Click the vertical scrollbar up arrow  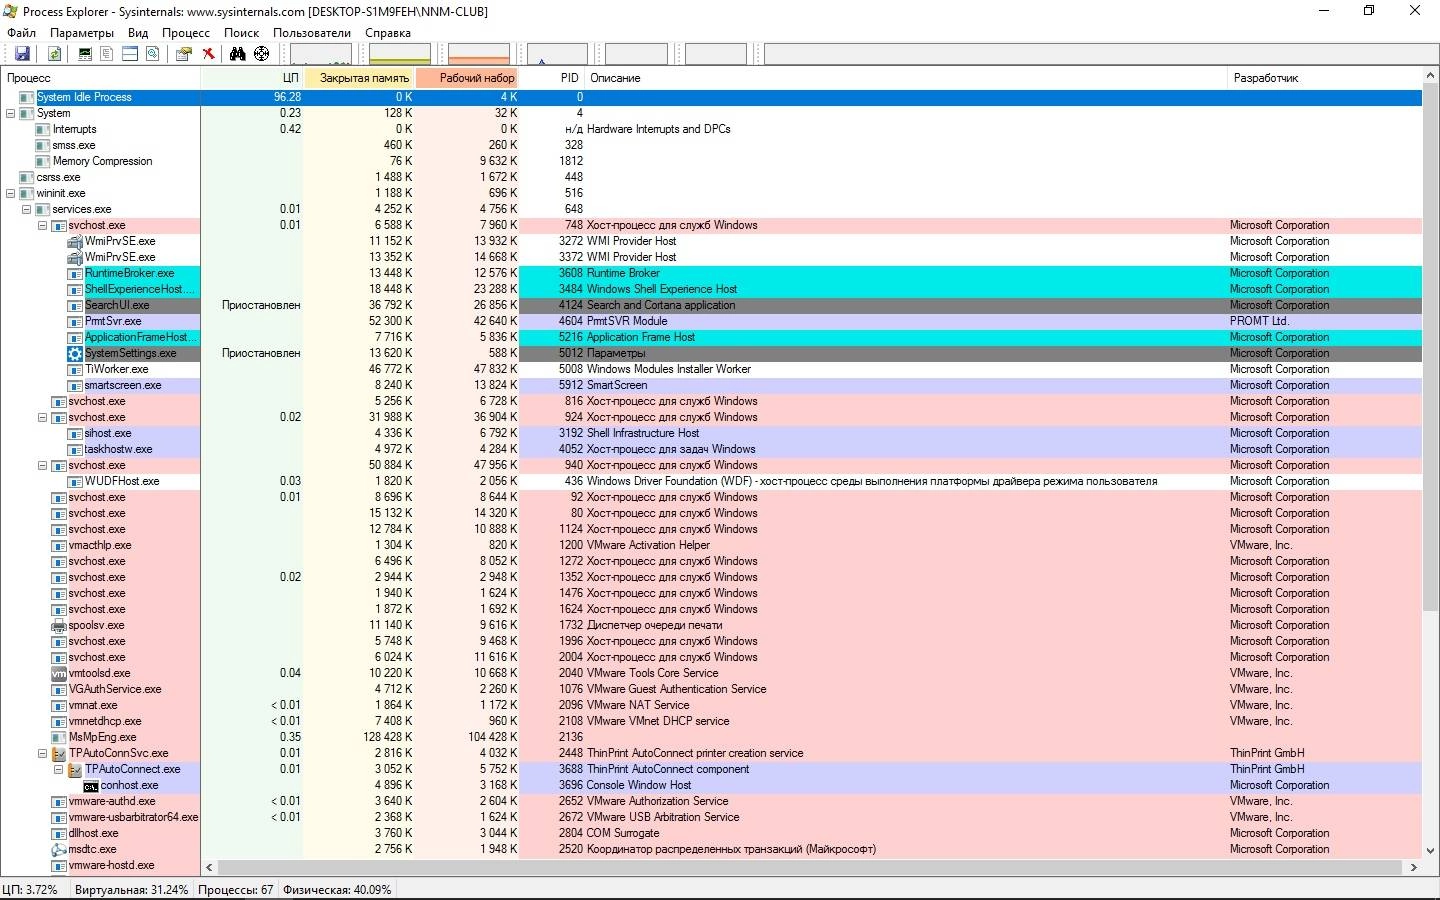1430,77
